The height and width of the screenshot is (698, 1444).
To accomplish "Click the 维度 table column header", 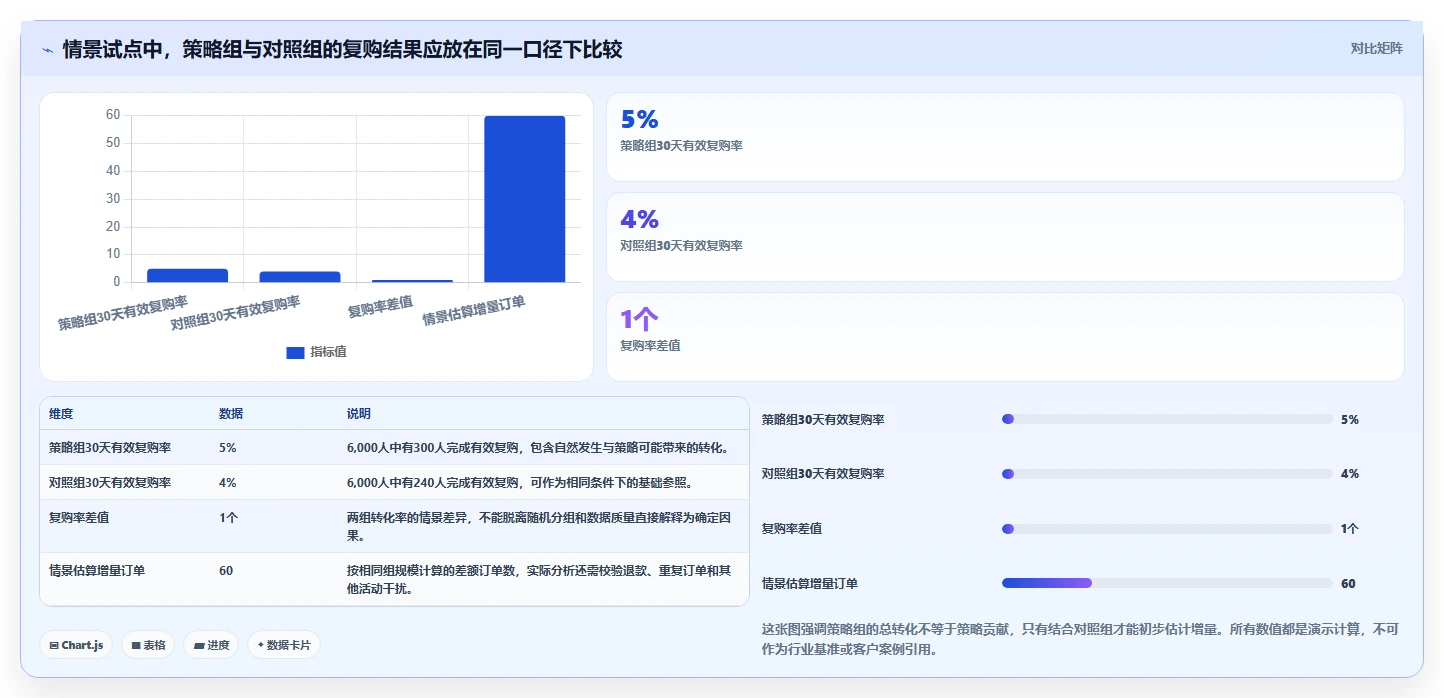I will coord(61,414).
